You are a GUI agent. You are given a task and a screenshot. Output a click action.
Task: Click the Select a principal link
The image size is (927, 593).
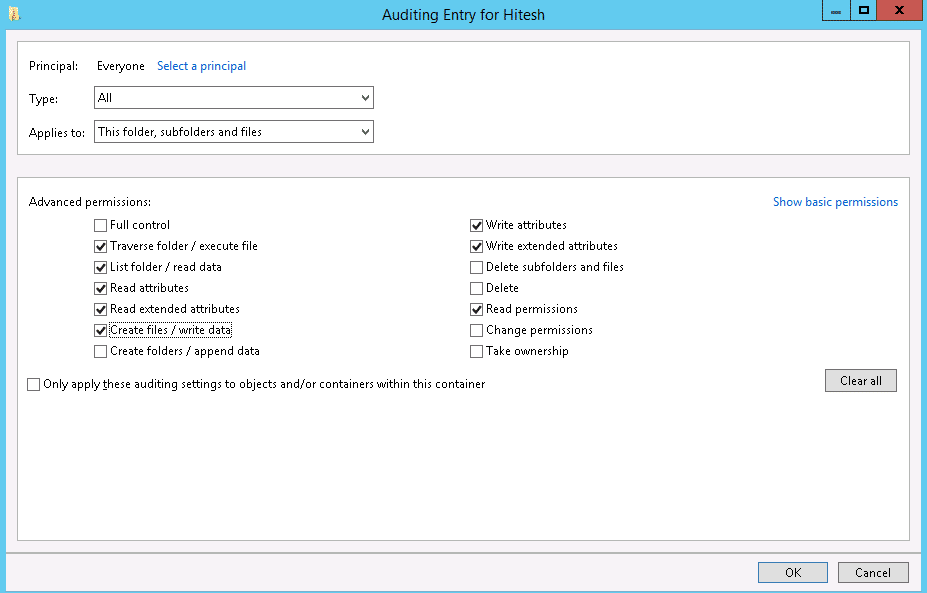coord(202,66)
